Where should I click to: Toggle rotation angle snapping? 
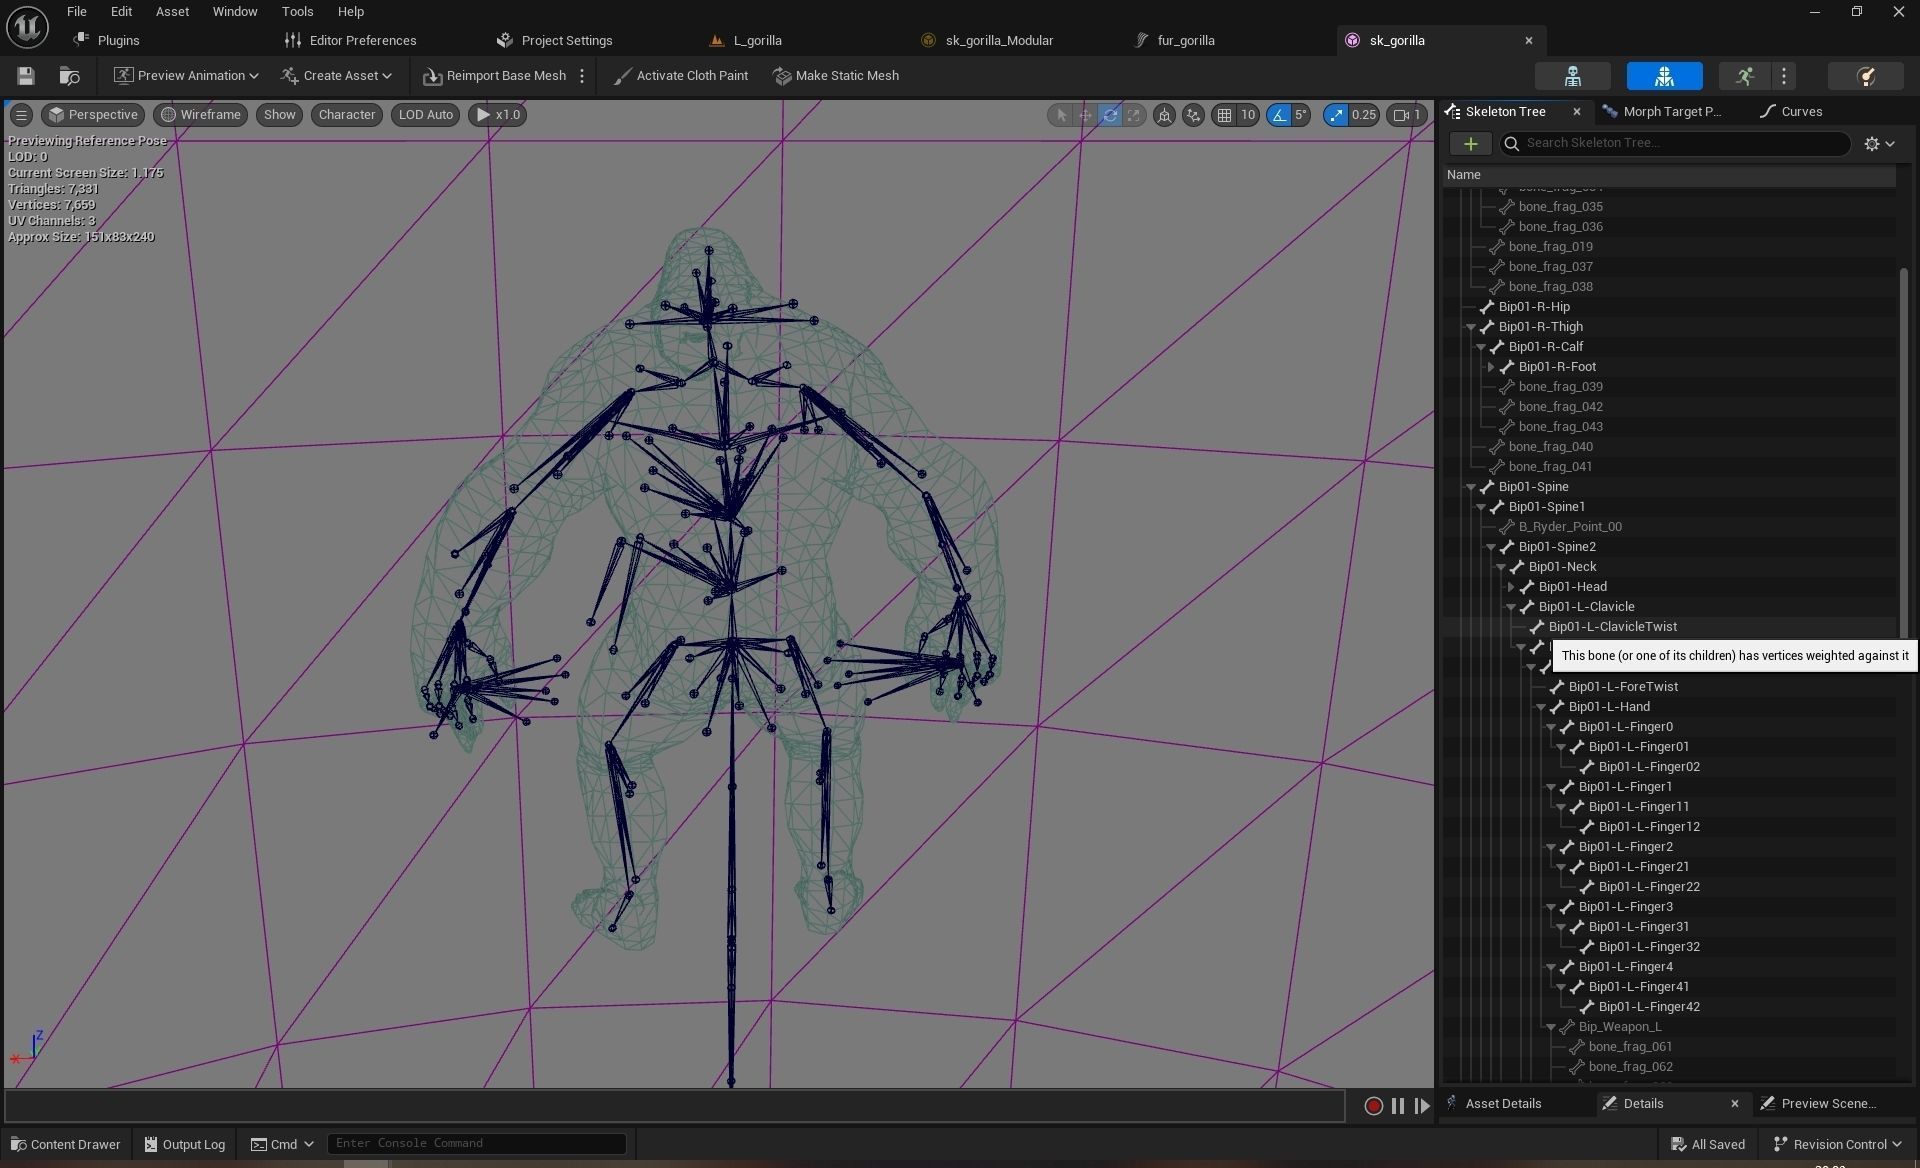click(x=1279, y=115)
